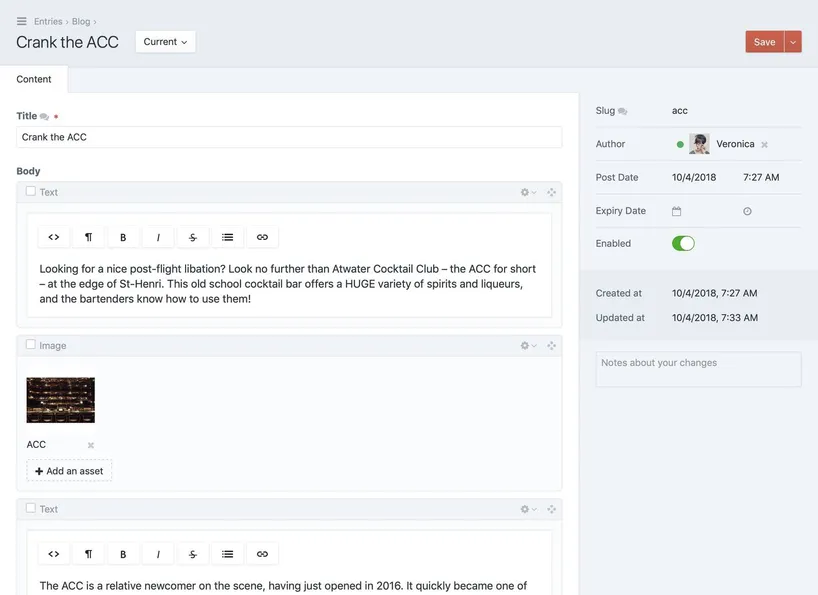Remove the ACC asset with the x
Screen dimensions: 818x595
(91, 445)
